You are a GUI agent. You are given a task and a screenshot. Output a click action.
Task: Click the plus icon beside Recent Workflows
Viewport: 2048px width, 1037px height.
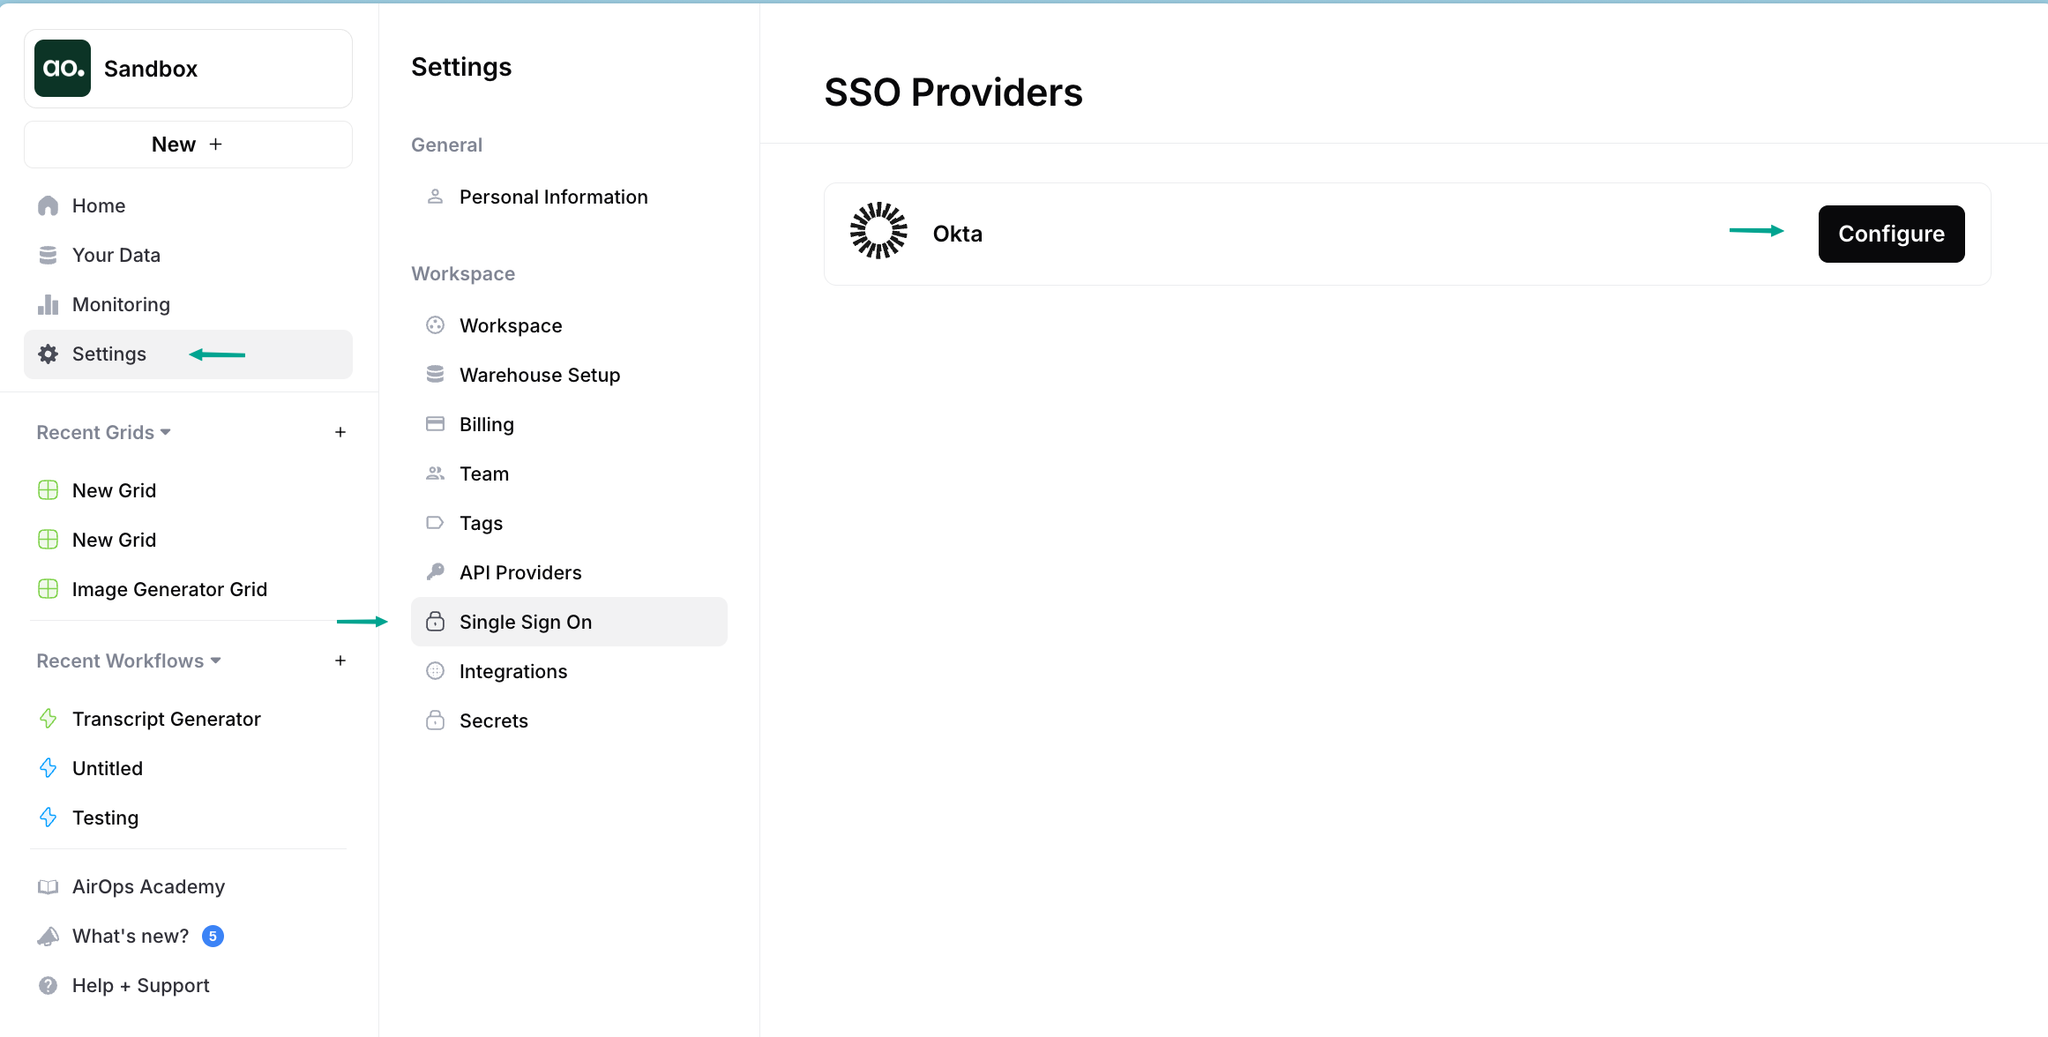[340, 661]
